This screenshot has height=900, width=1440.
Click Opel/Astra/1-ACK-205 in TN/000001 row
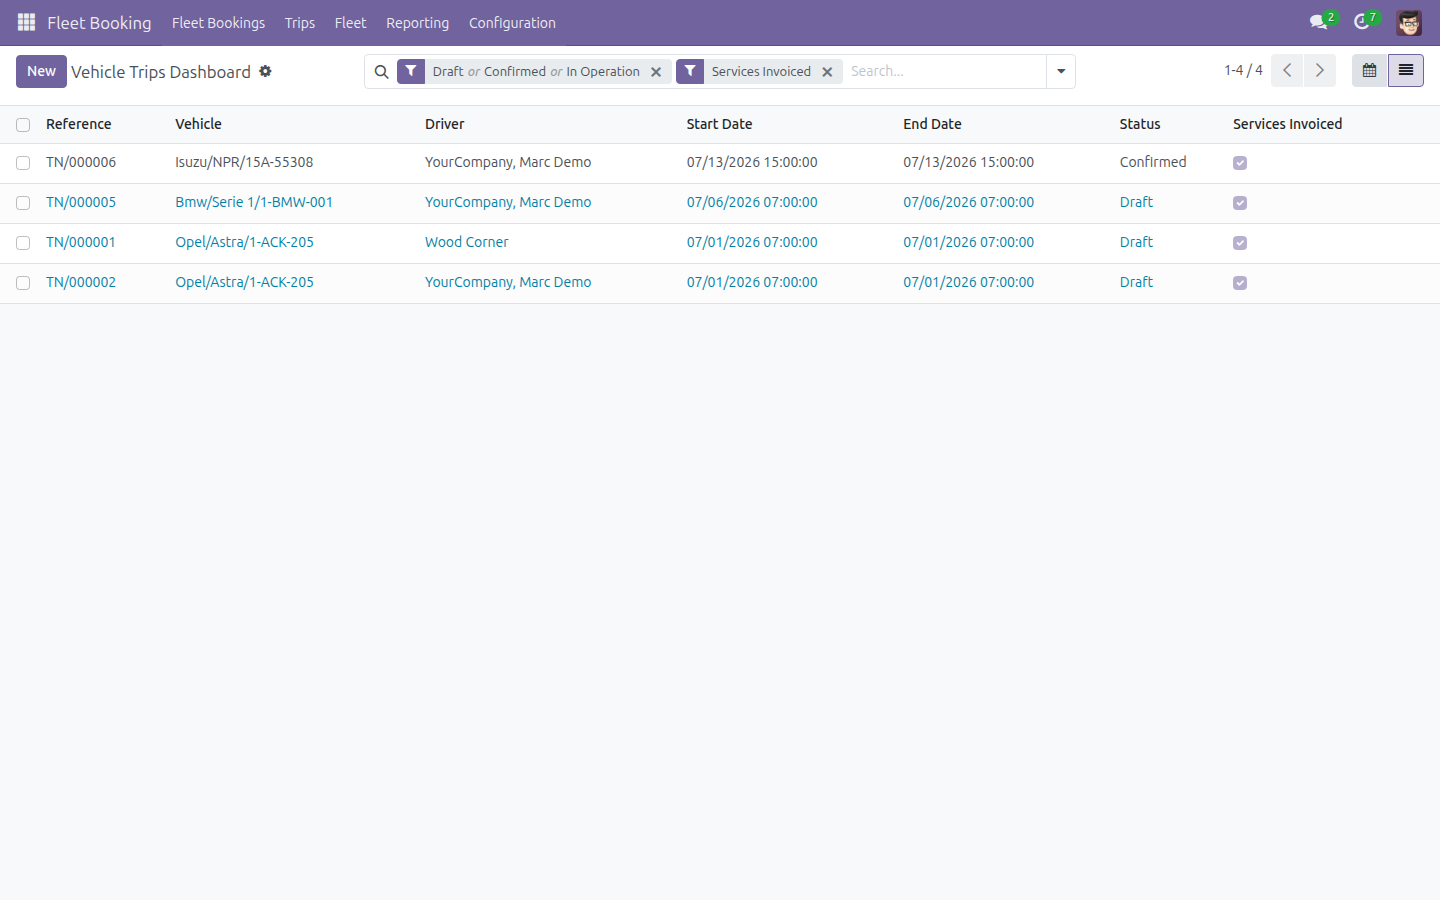tap(244, 242)
